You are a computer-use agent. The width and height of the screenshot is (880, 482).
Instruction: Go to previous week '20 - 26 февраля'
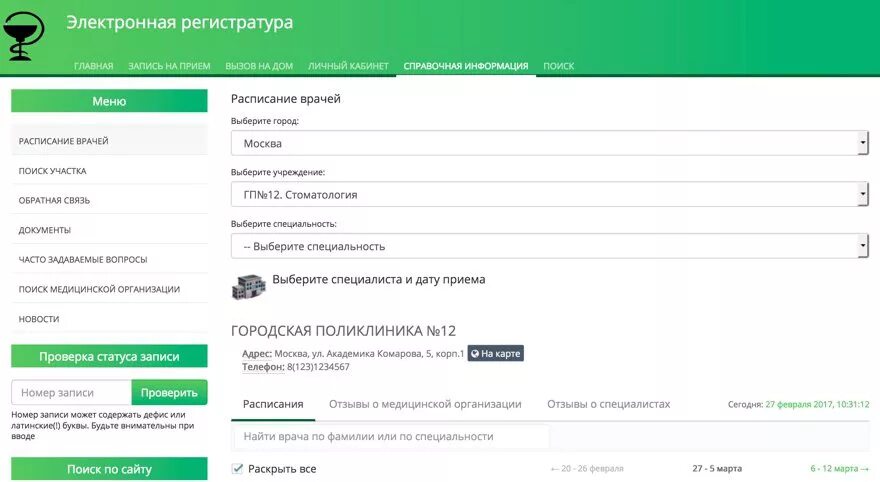point(587,469)
